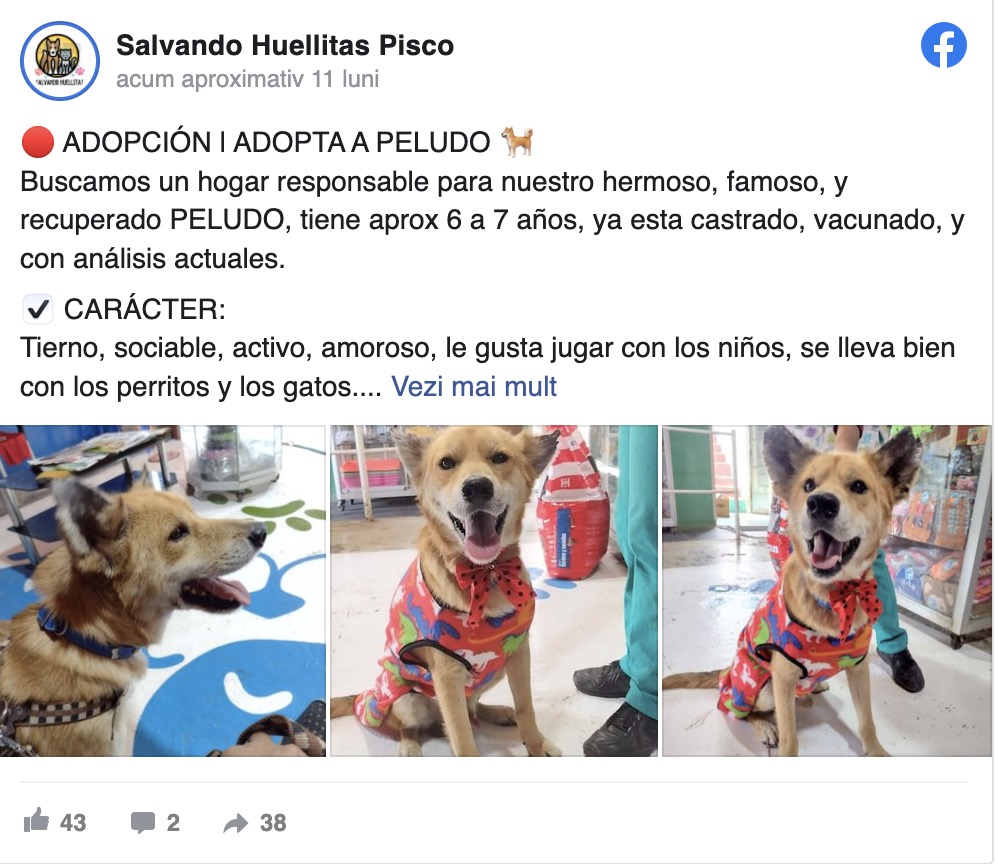Open the Salvando Huellitas Pisco page name

pyautogui.click(x=285, y=46)
